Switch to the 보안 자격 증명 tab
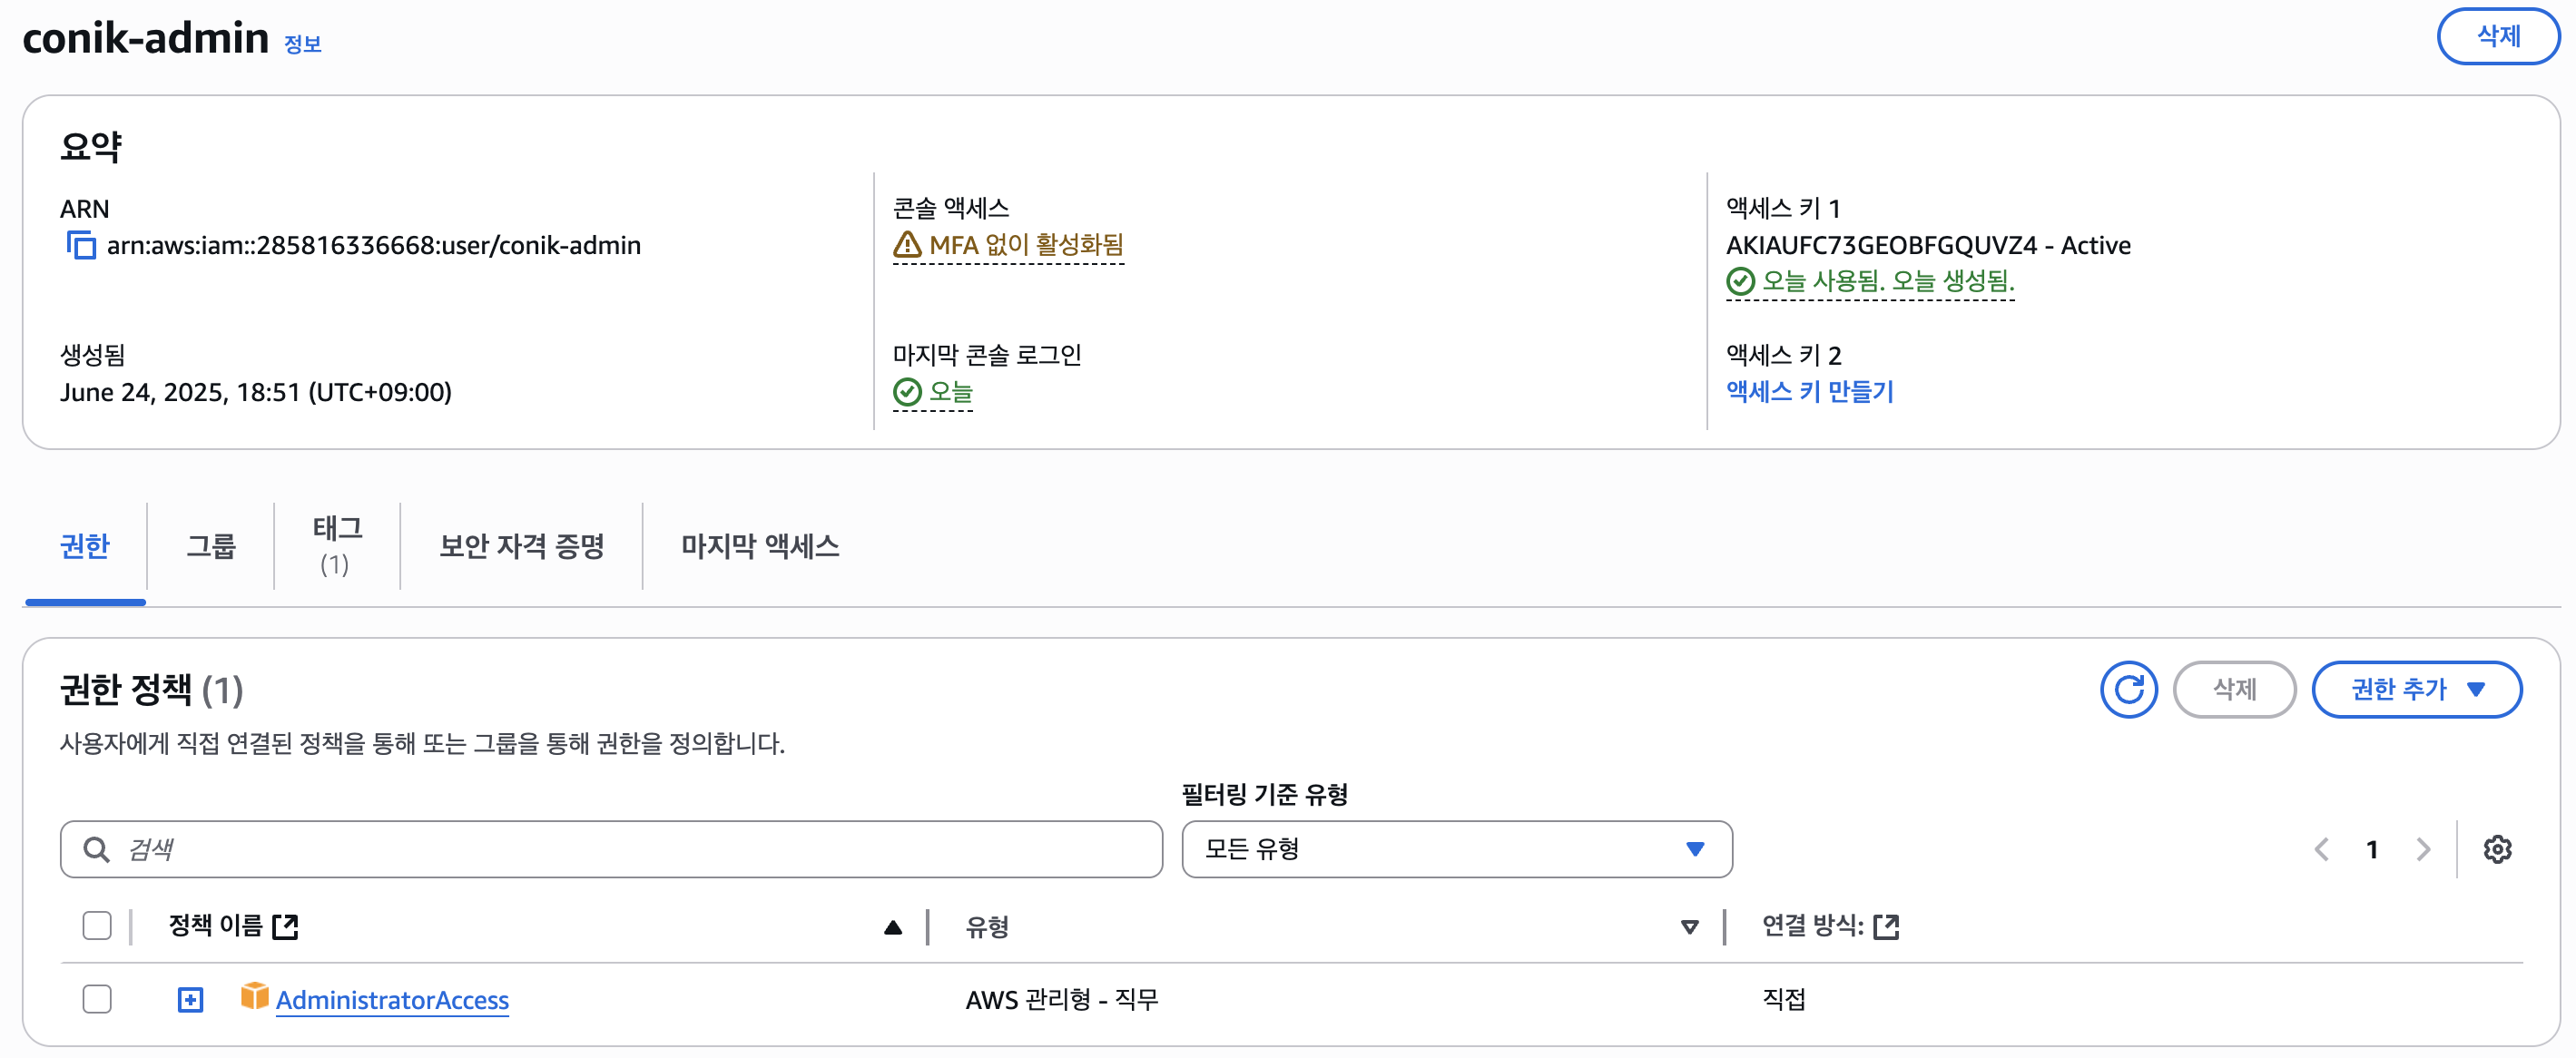 tap(521, 546)
